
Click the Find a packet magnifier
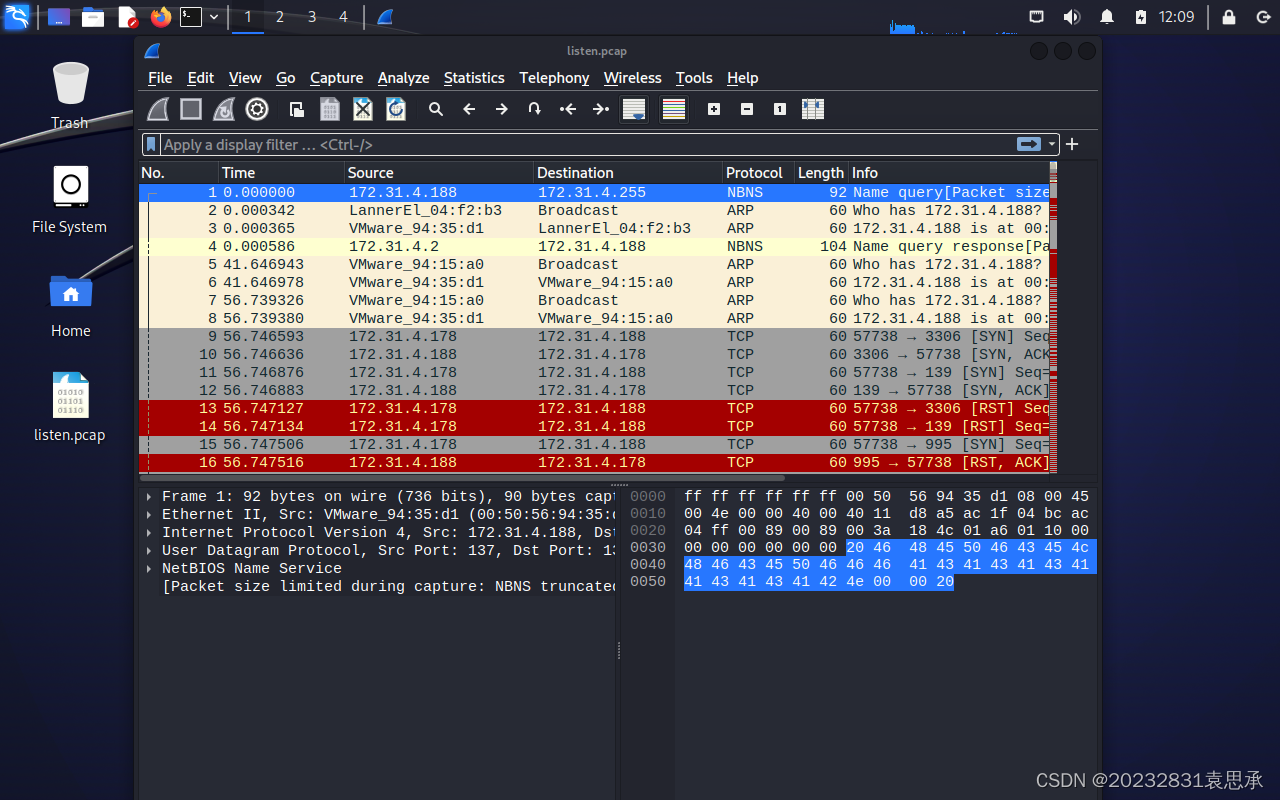pos(436,109)
